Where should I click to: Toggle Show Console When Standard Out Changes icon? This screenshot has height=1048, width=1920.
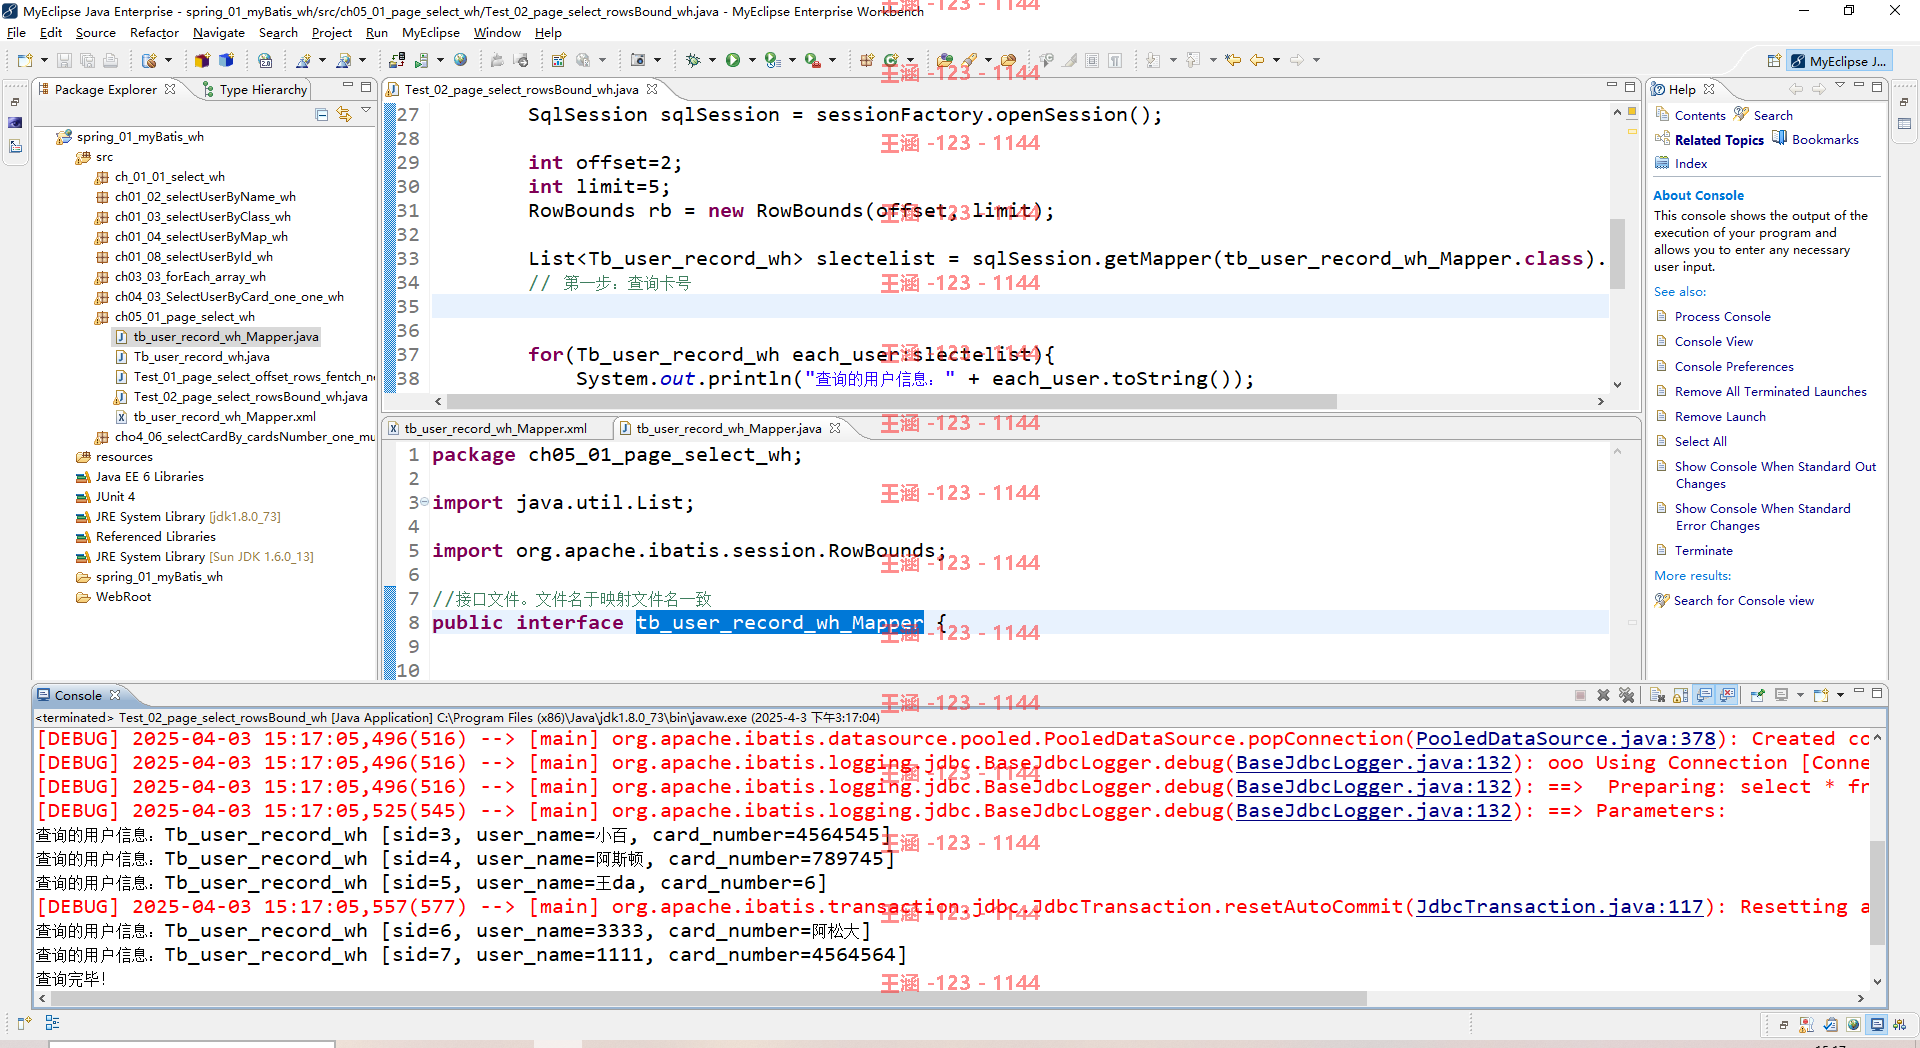tap(1704, 695)
